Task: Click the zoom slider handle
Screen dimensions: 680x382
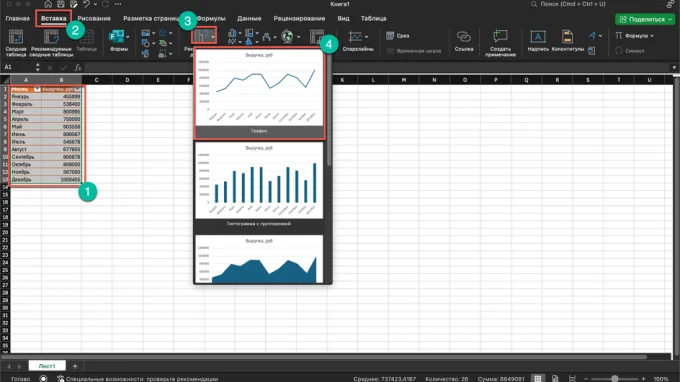Action: [615, 379]
